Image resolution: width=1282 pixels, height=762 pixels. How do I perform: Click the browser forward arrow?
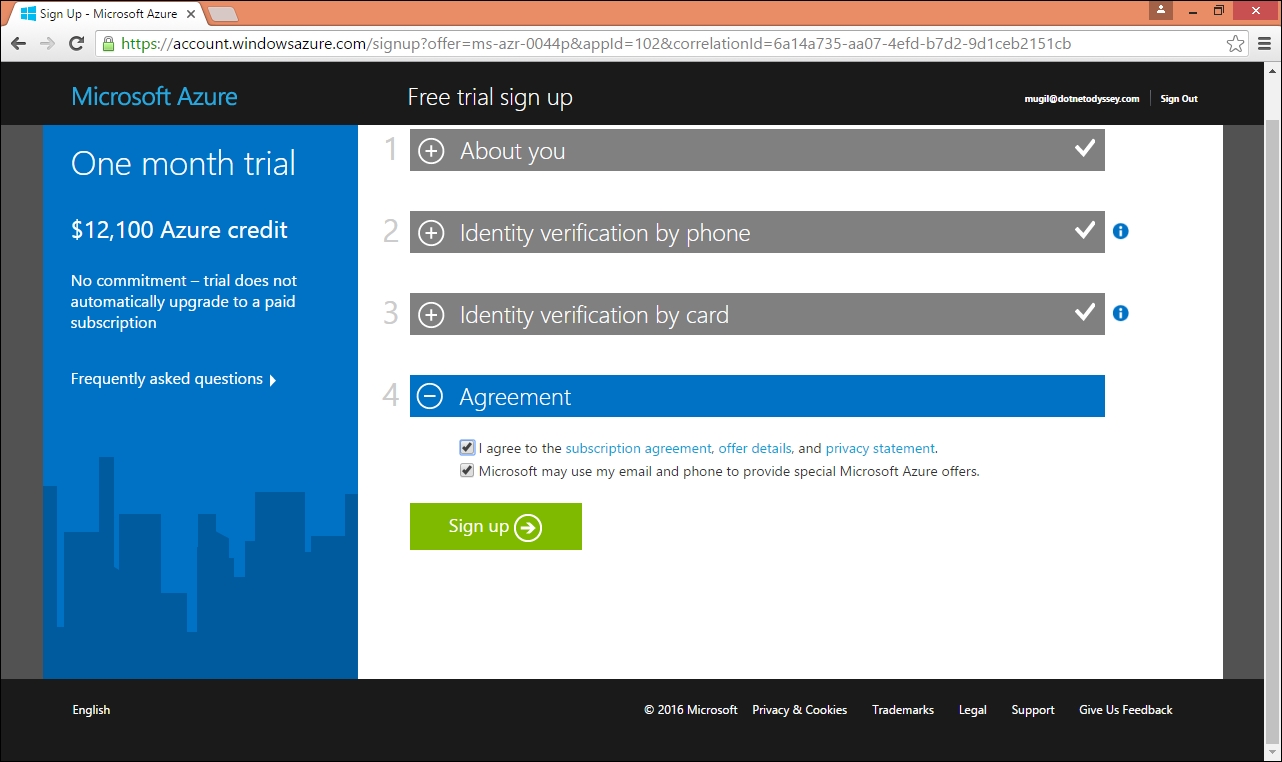(x=47, y=44)
